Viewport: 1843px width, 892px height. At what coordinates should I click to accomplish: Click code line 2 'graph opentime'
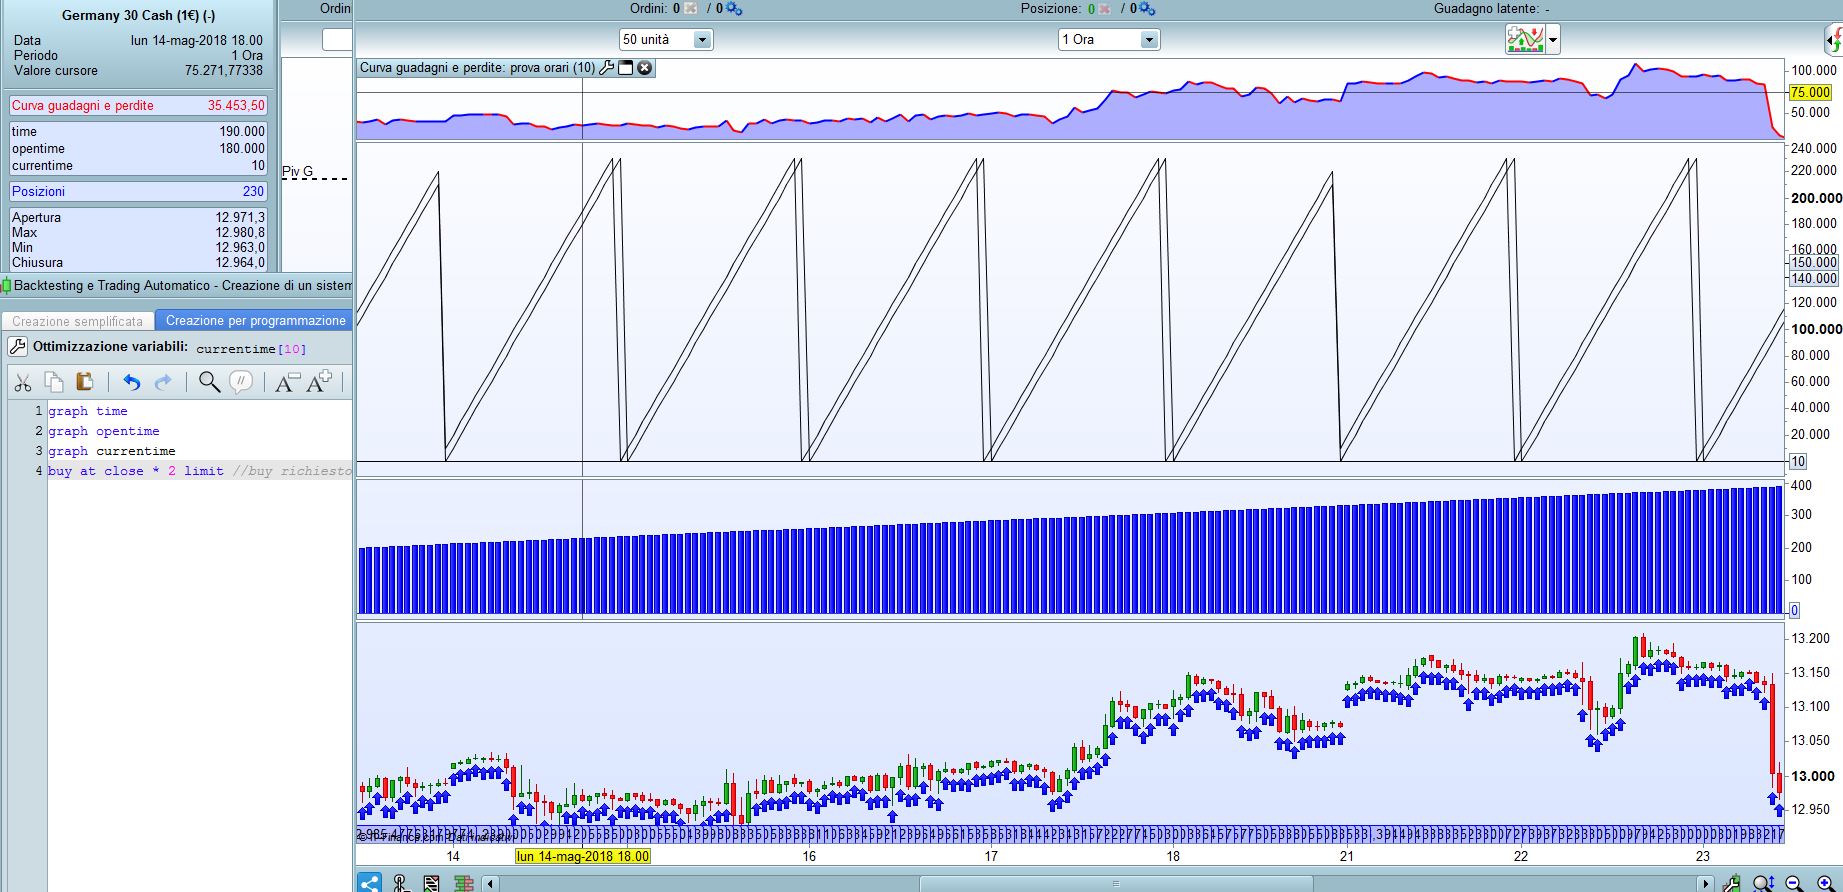(x=104, y=431)
